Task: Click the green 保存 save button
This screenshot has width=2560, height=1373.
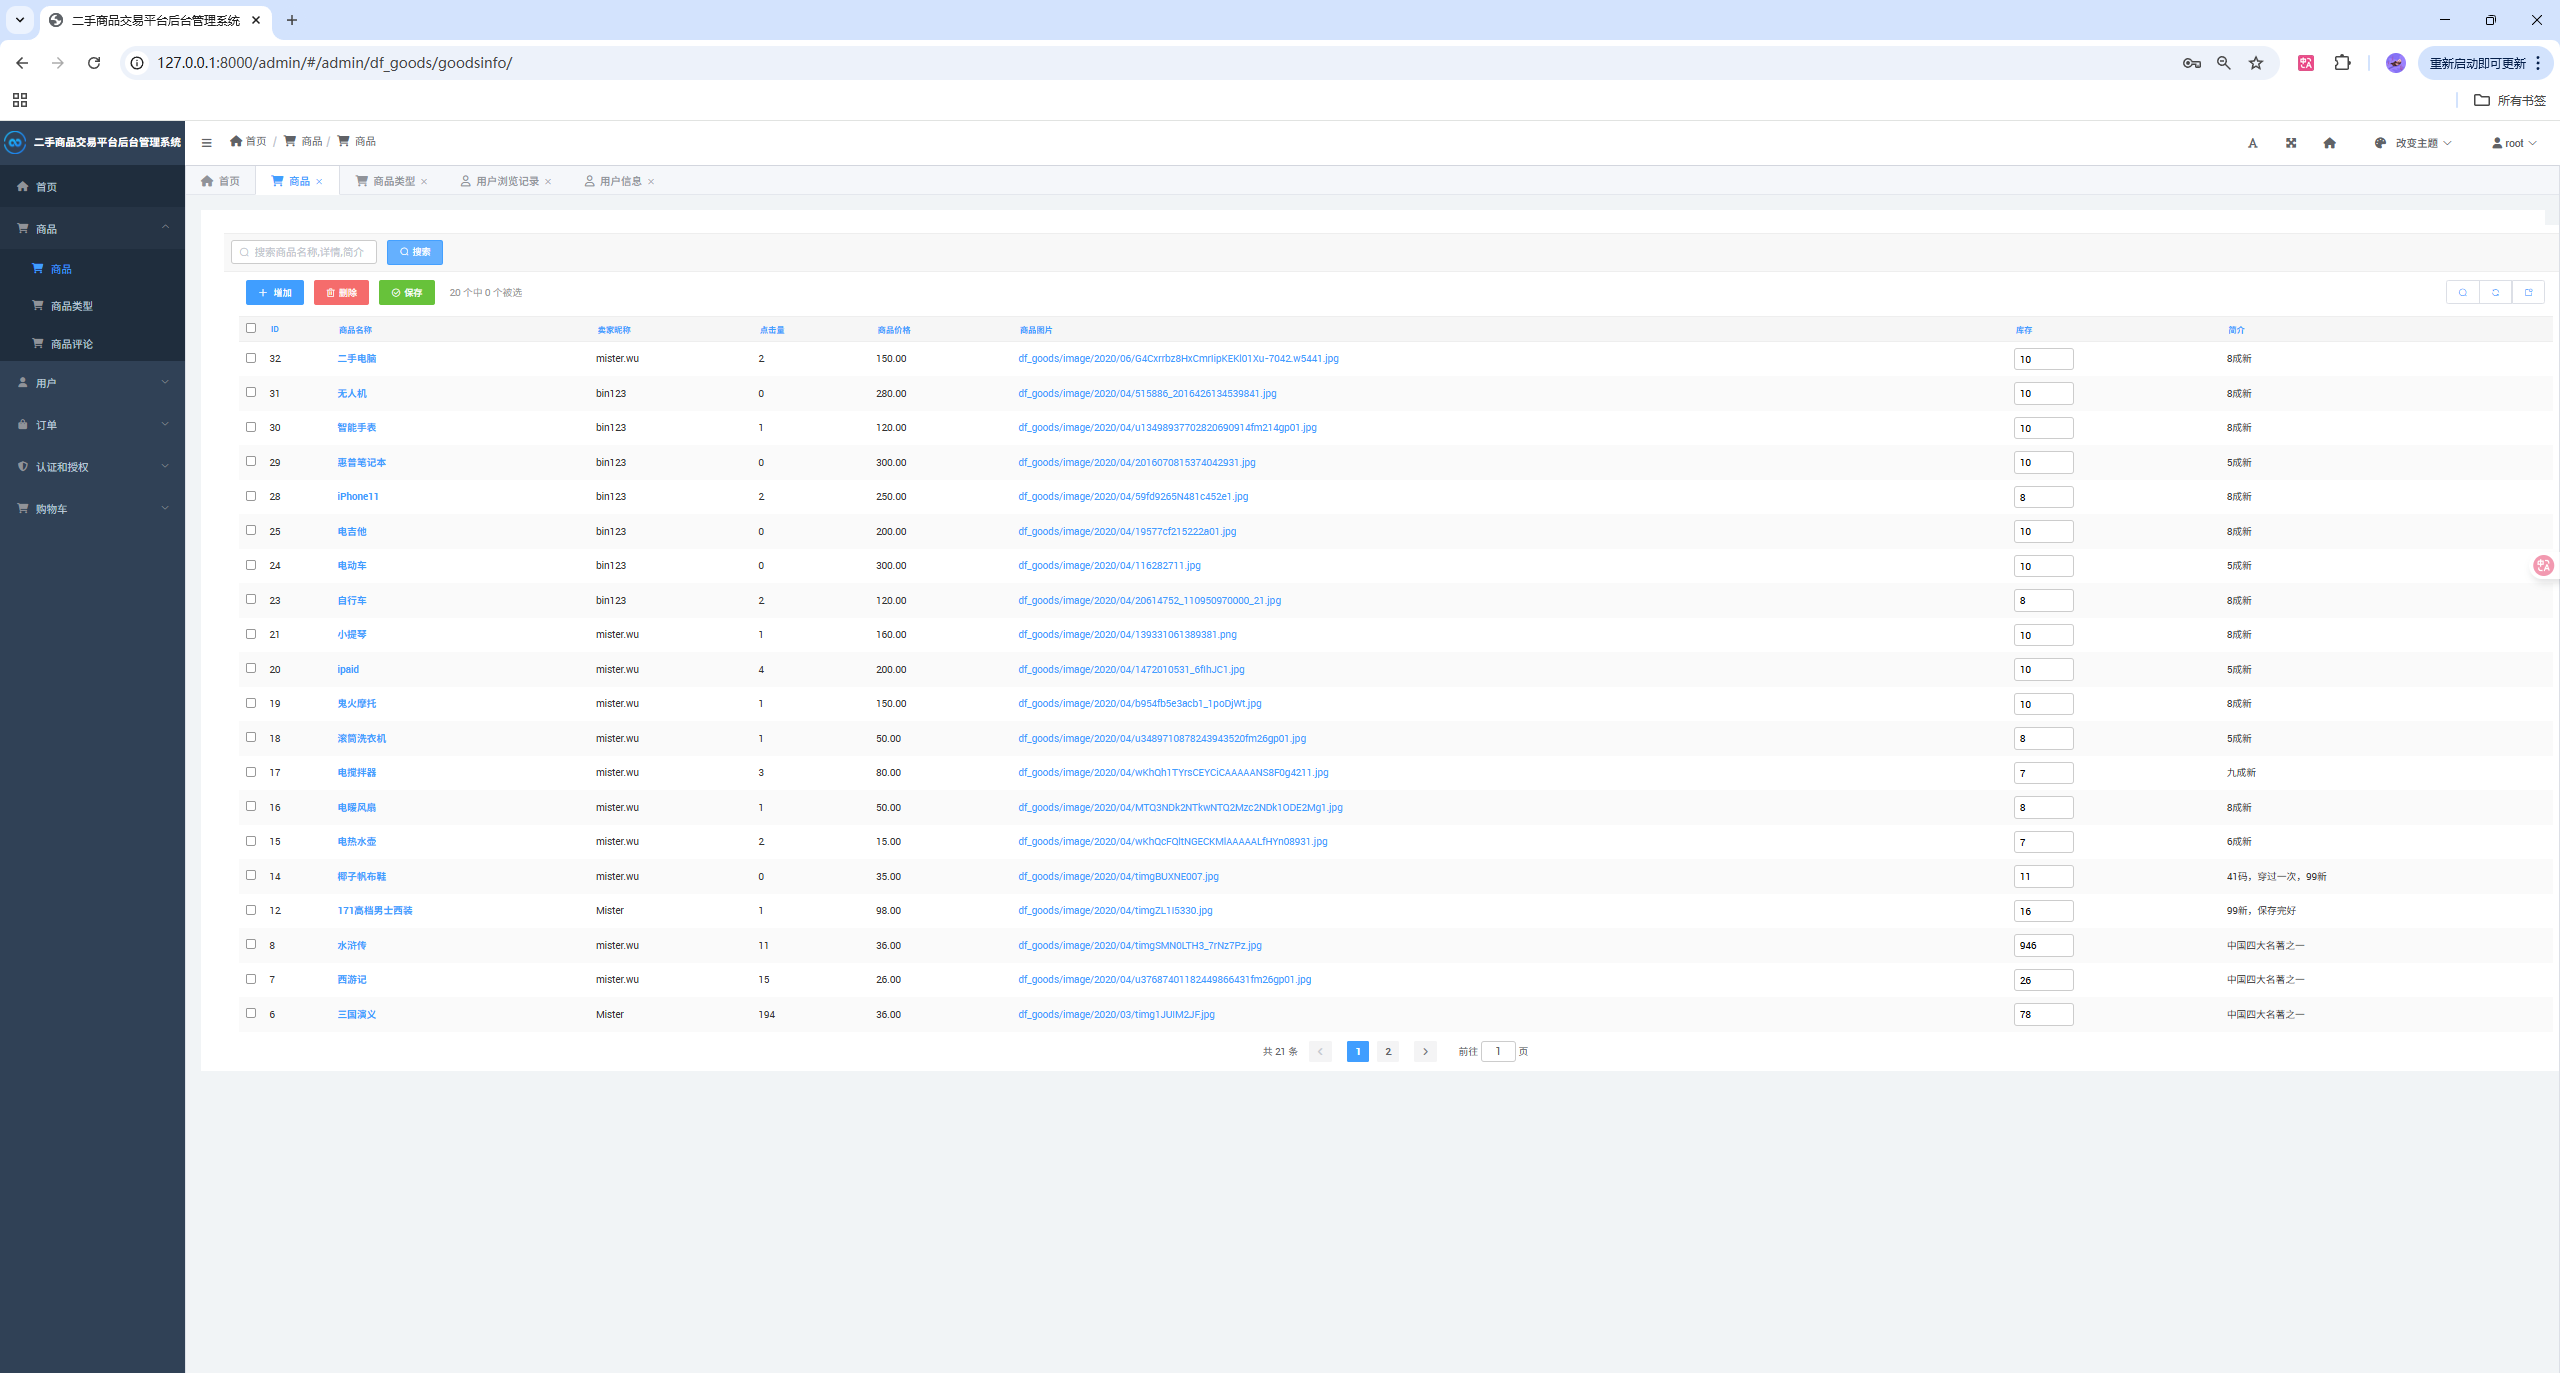Action: pos(407,293)
